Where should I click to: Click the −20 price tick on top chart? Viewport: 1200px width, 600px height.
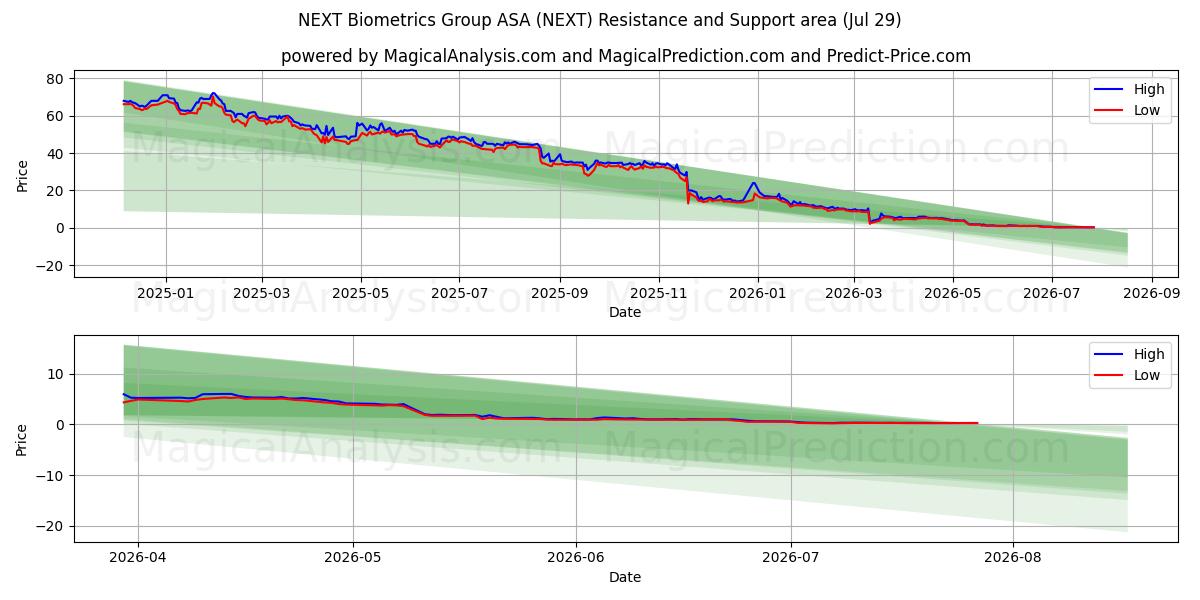pyautogui.click(x=50, y=266)
